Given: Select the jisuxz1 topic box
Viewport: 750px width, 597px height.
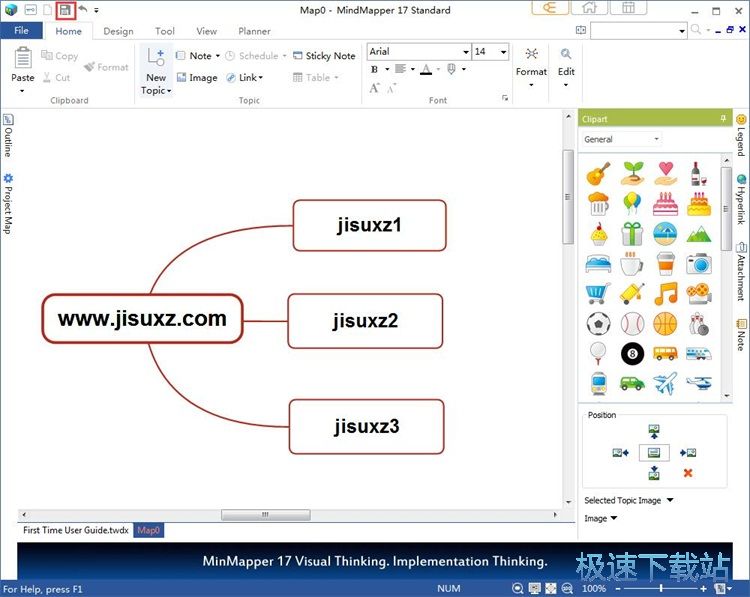Looking at the screenshot, I should click(369, 225).
